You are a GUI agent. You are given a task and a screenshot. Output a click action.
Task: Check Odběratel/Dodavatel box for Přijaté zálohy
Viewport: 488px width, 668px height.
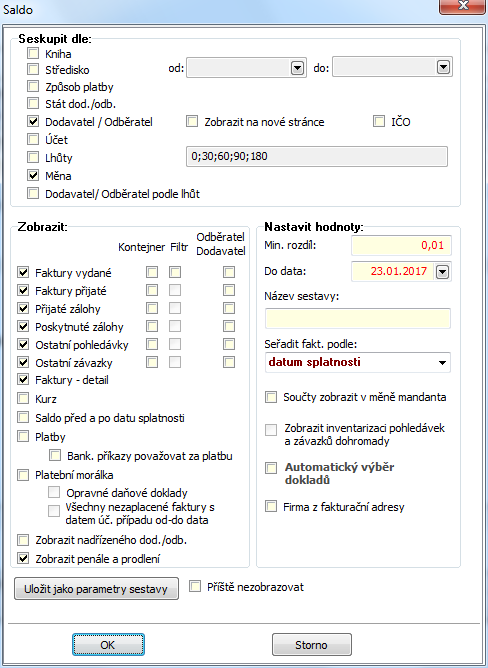[x=229, y=308]
